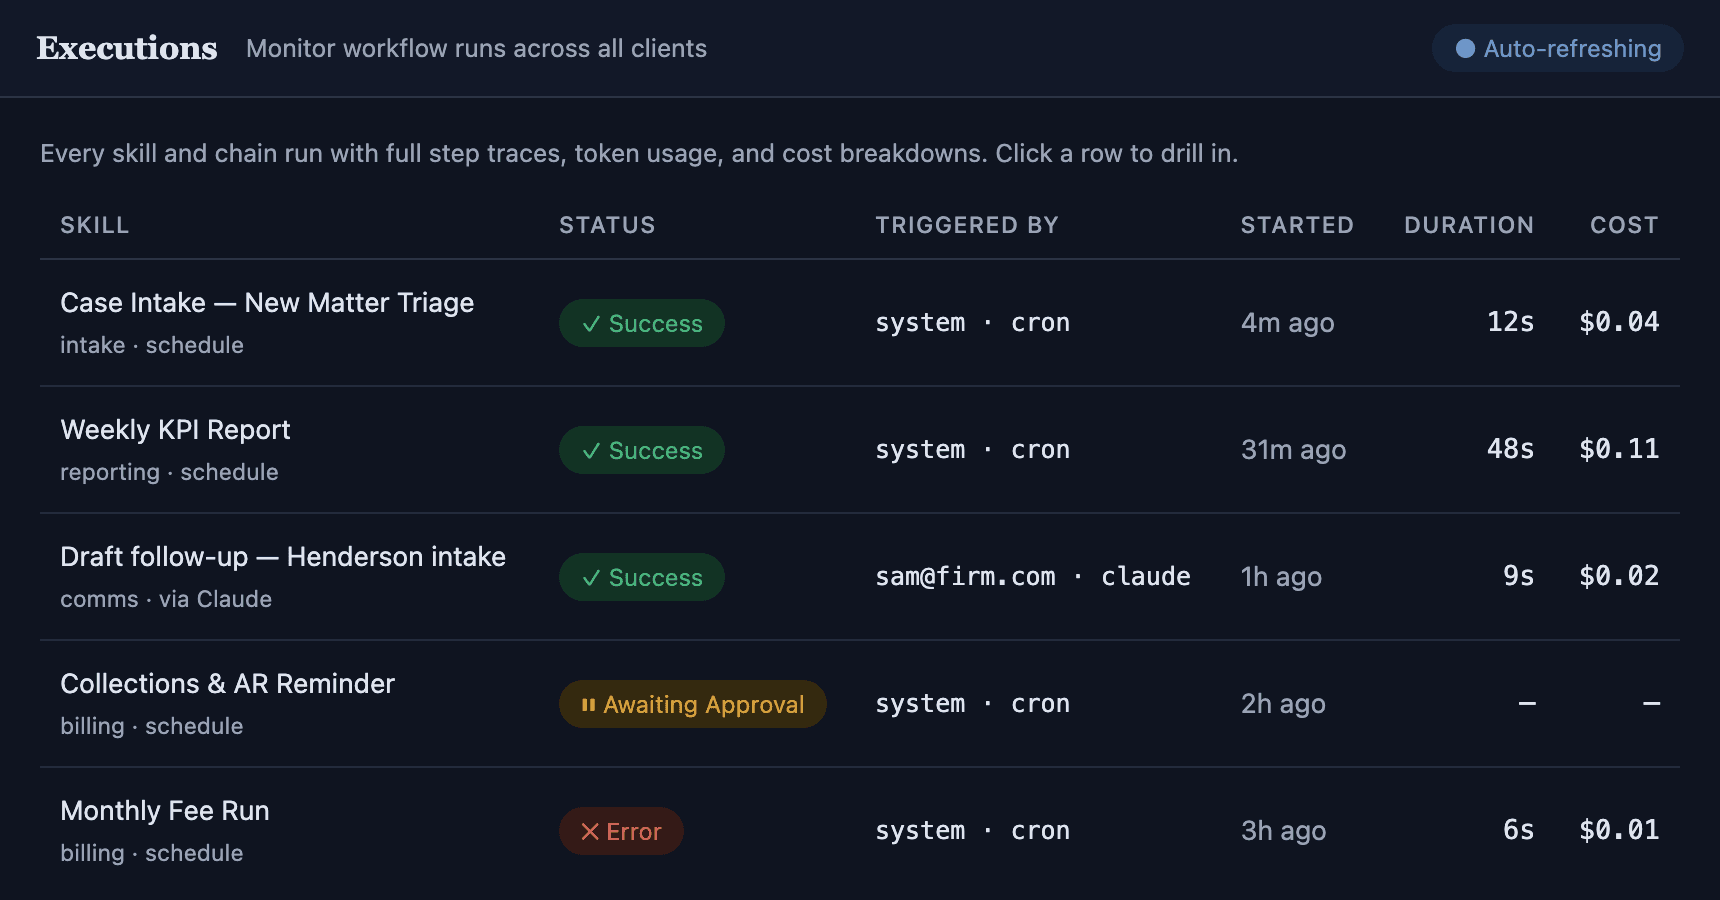This screenshot has height=900, width=1720.
Task: Click pause icon in Awaiting Approval badge
Action: (588, 705)
